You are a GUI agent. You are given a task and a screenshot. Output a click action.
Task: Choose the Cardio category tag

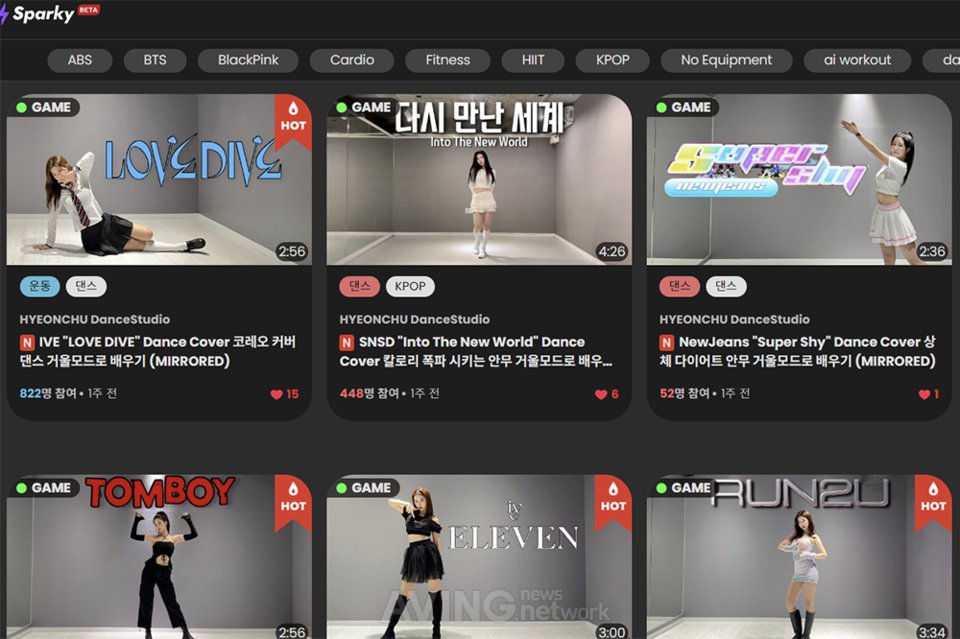[352, 60]
